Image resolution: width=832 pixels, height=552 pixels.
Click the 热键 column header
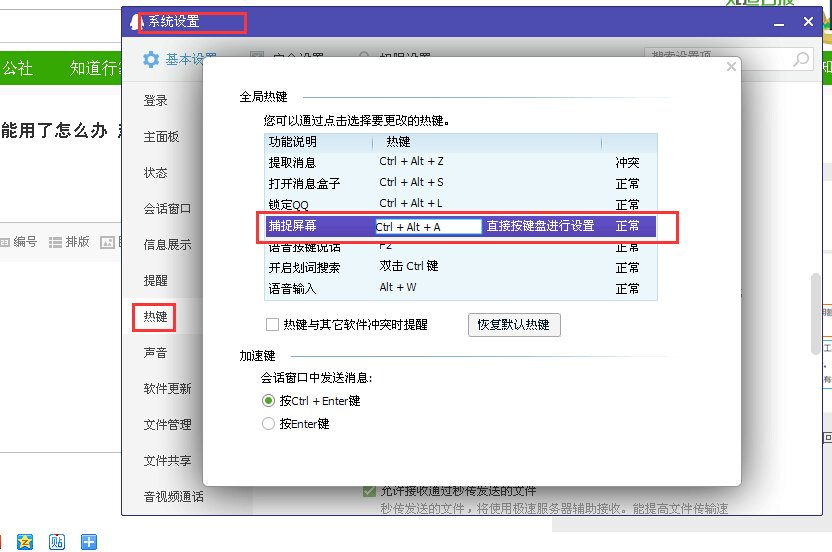click(x=398, y=142)
